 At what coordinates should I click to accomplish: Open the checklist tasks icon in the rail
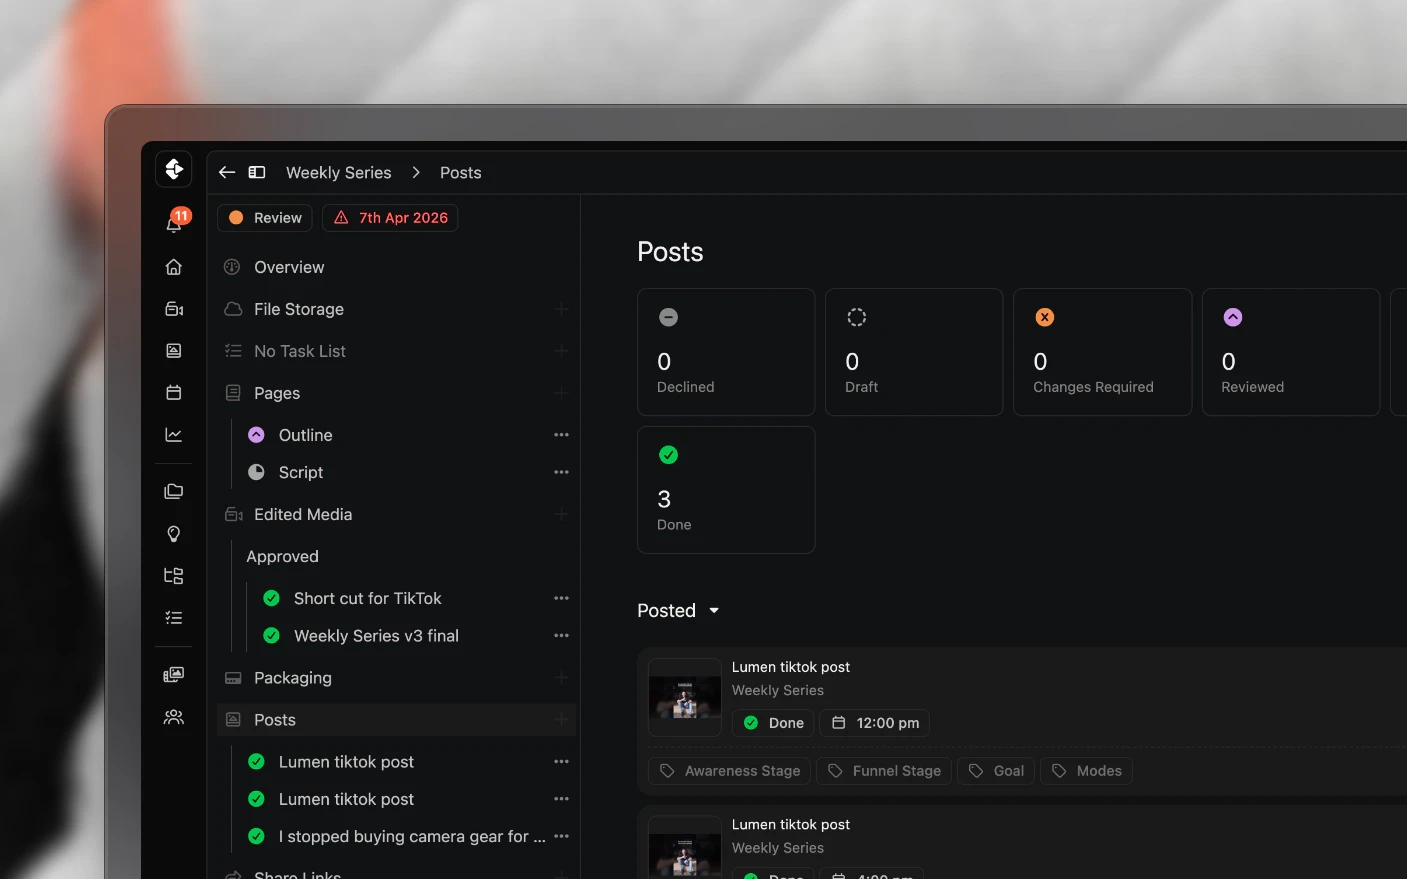pyautogui.click(x=174, y=617)
